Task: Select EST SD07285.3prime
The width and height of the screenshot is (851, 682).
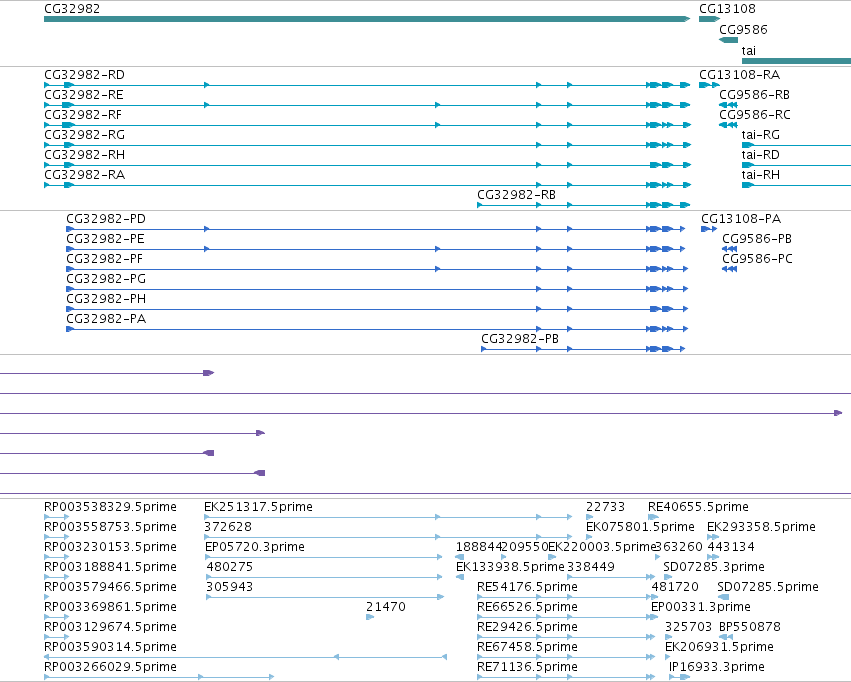Action: pos(714,568)
